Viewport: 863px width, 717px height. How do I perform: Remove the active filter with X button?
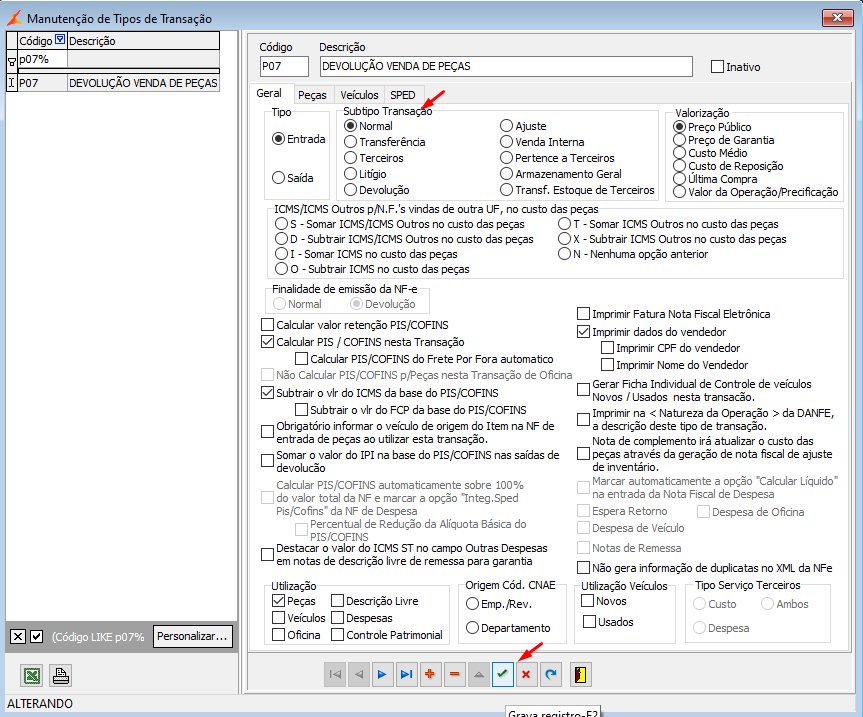[18, 637]
